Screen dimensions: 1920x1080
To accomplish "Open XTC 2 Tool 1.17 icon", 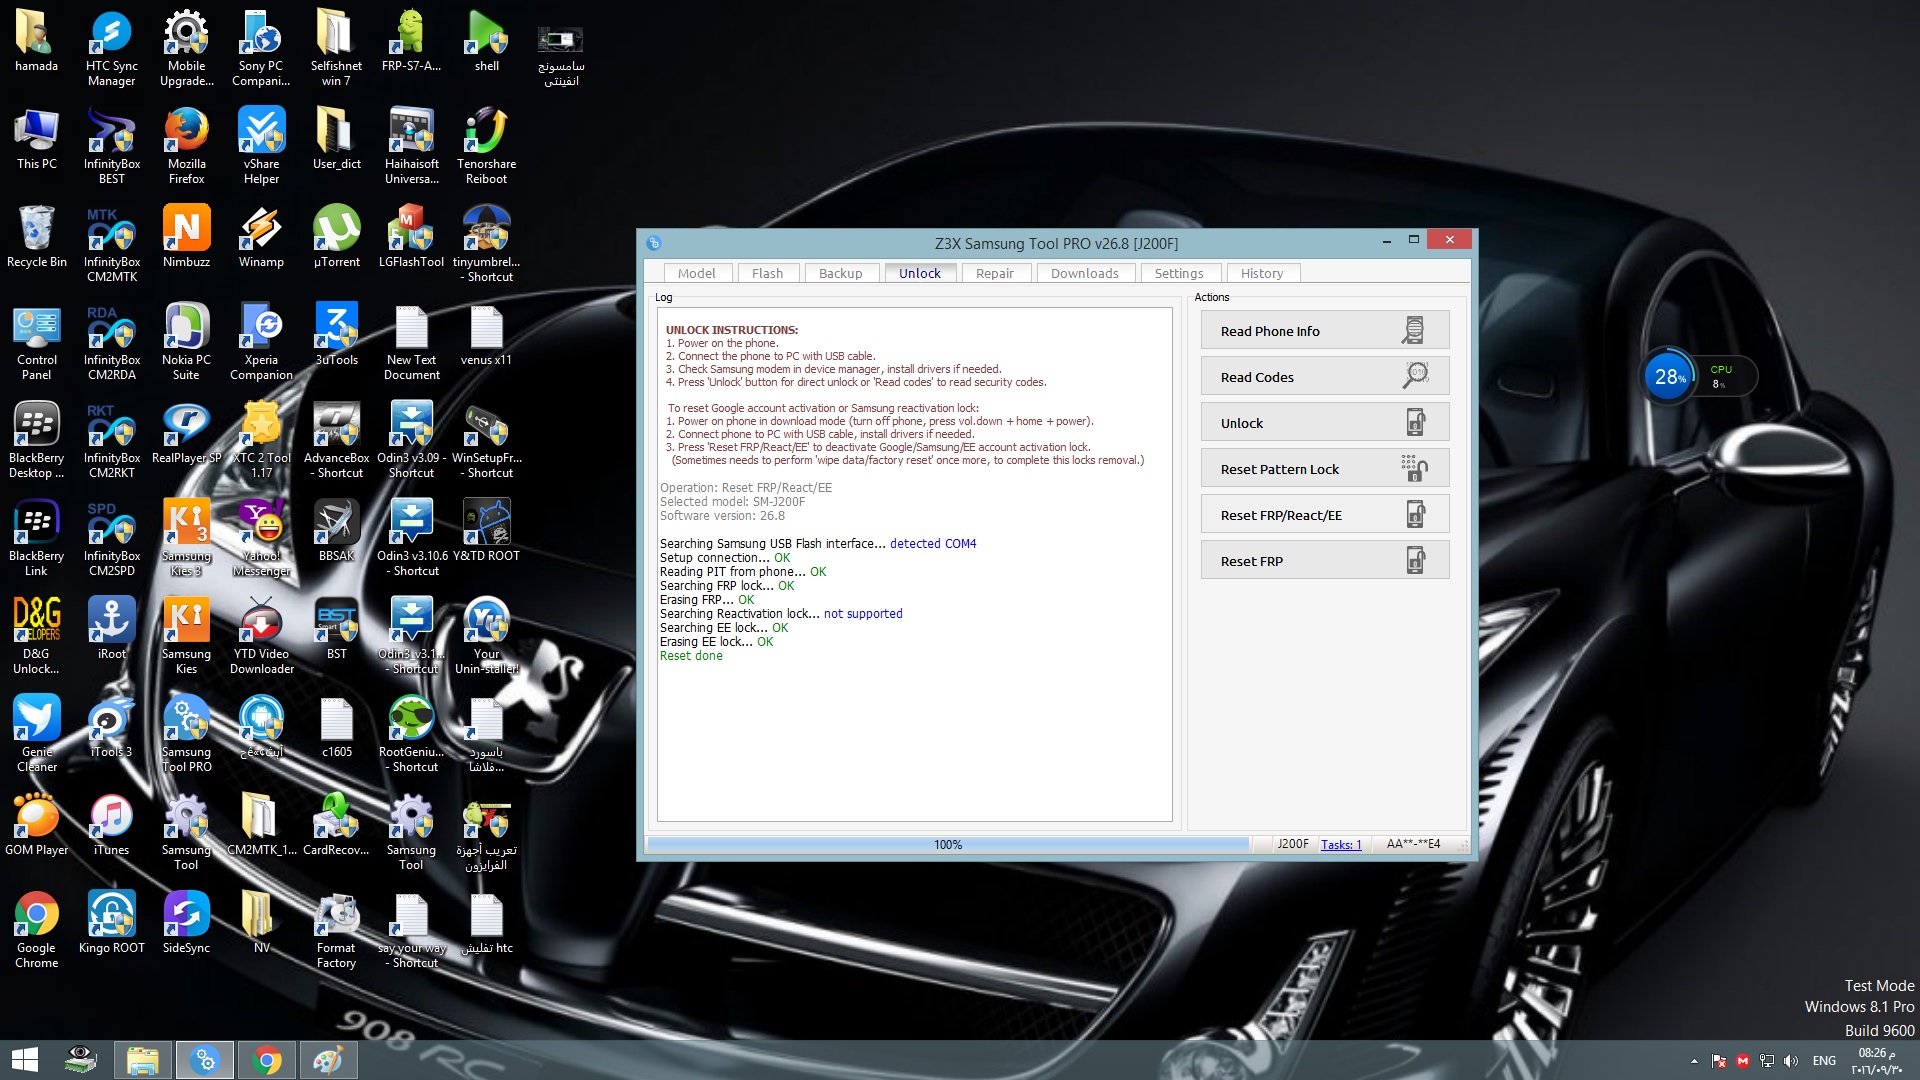I will 261,440.
